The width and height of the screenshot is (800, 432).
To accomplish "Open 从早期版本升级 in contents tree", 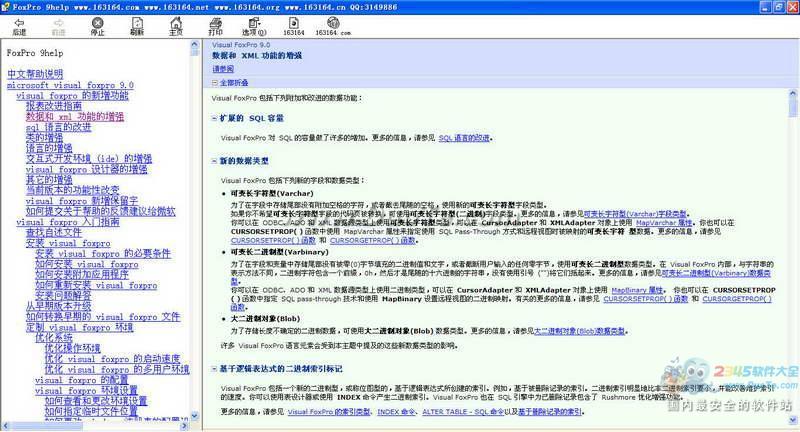I will 59,306.
